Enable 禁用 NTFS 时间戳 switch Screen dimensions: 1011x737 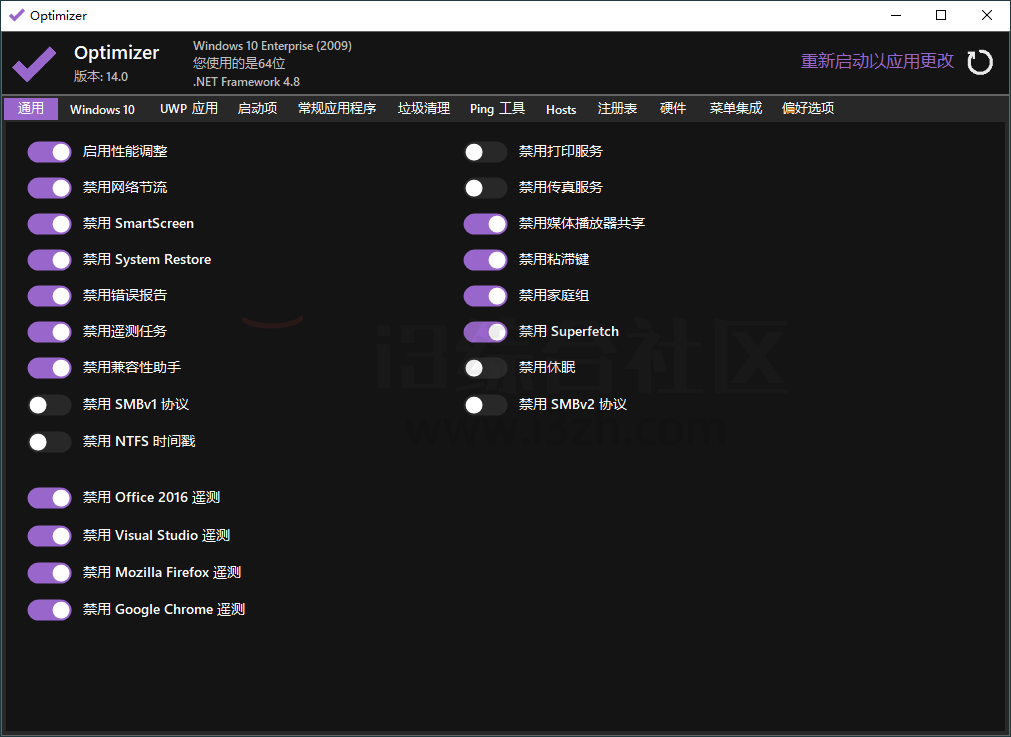pyautogui.click(x=50, y=442)
